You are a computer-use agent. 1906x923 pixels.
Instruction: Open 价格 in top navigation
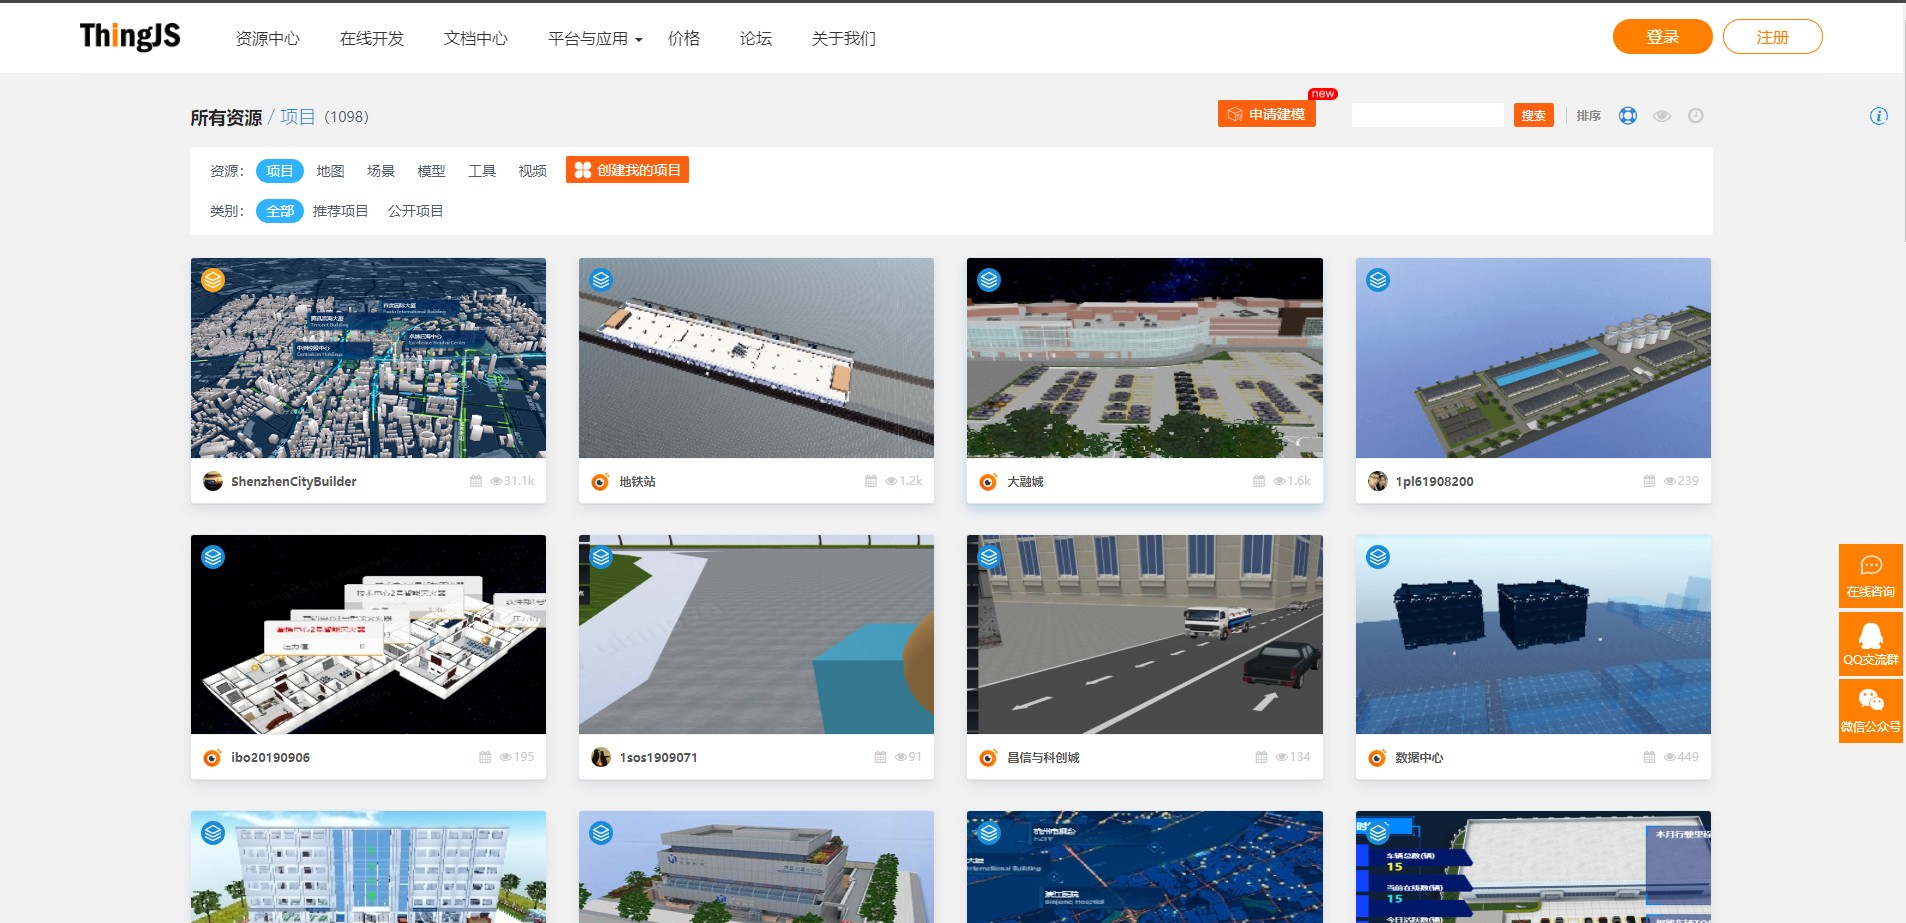(x=684, y=38)
